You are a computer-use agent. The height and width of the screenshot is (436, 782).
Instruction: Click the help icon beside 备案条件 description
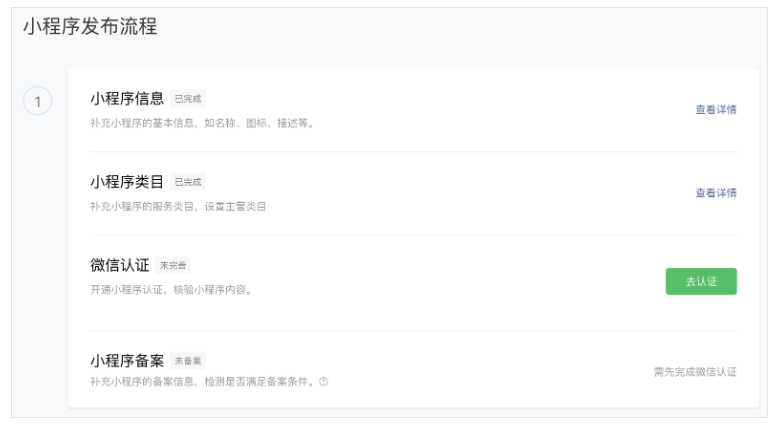click(324, 381)
